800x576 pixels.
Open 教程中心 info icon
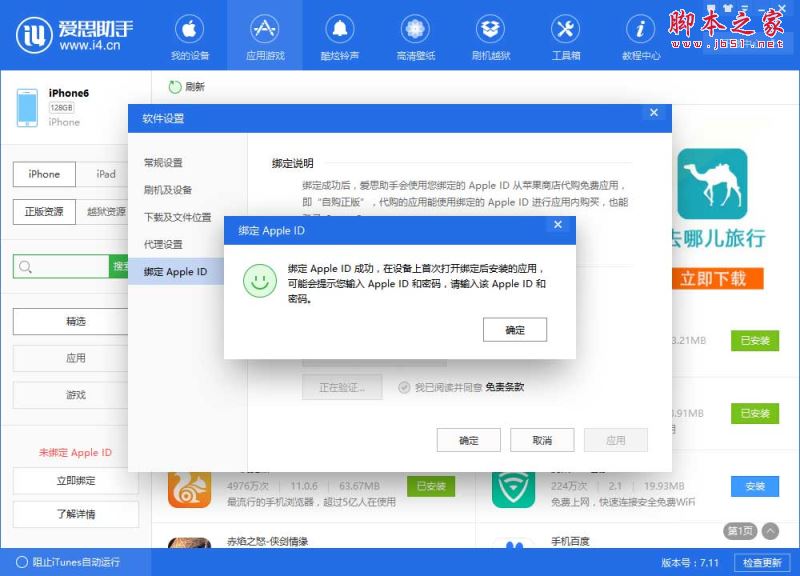tap(640, 30)
